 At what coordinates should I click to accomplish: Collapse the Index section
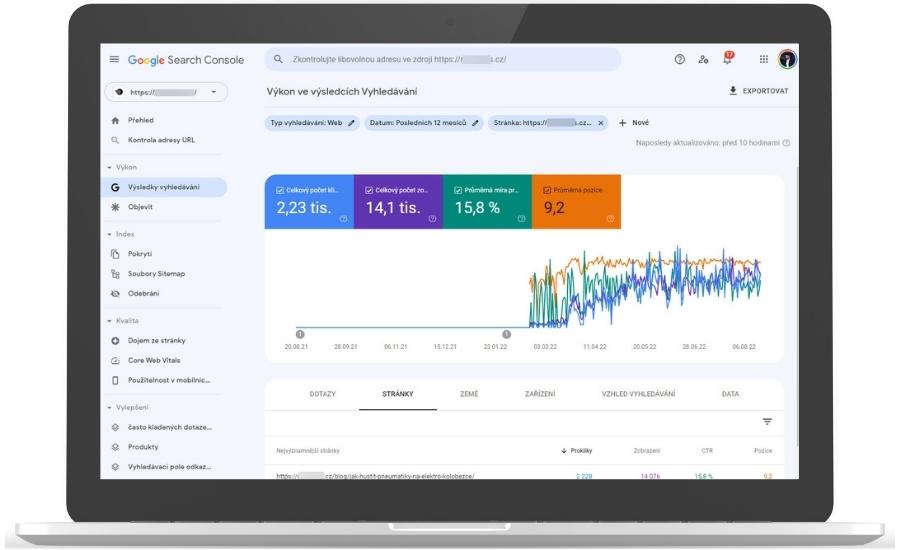[x=109, y=234]
